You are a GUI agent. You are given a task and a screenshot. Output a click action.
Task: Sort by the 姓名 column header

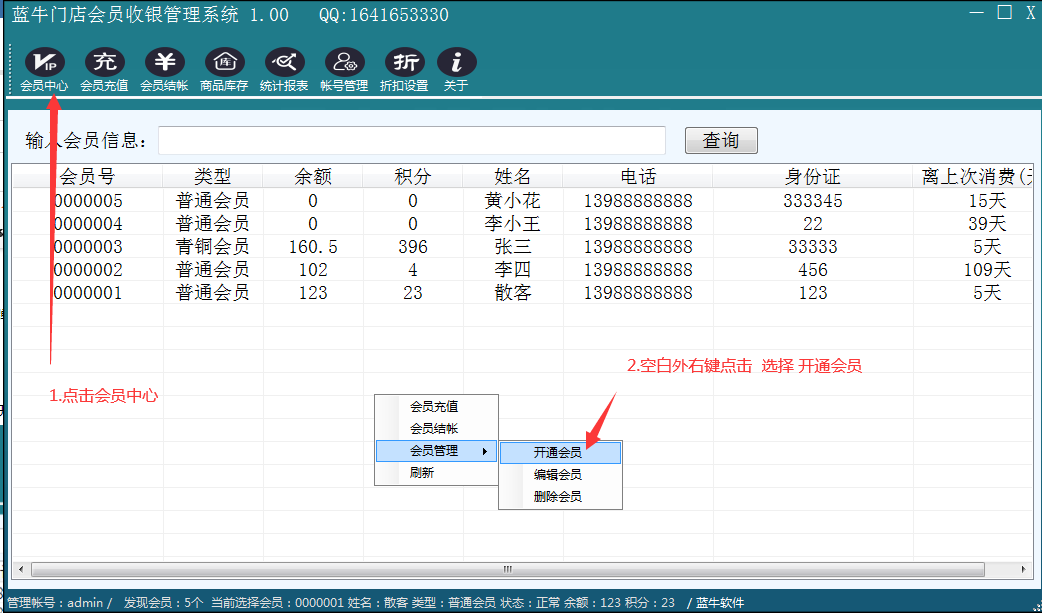(513, 176)
